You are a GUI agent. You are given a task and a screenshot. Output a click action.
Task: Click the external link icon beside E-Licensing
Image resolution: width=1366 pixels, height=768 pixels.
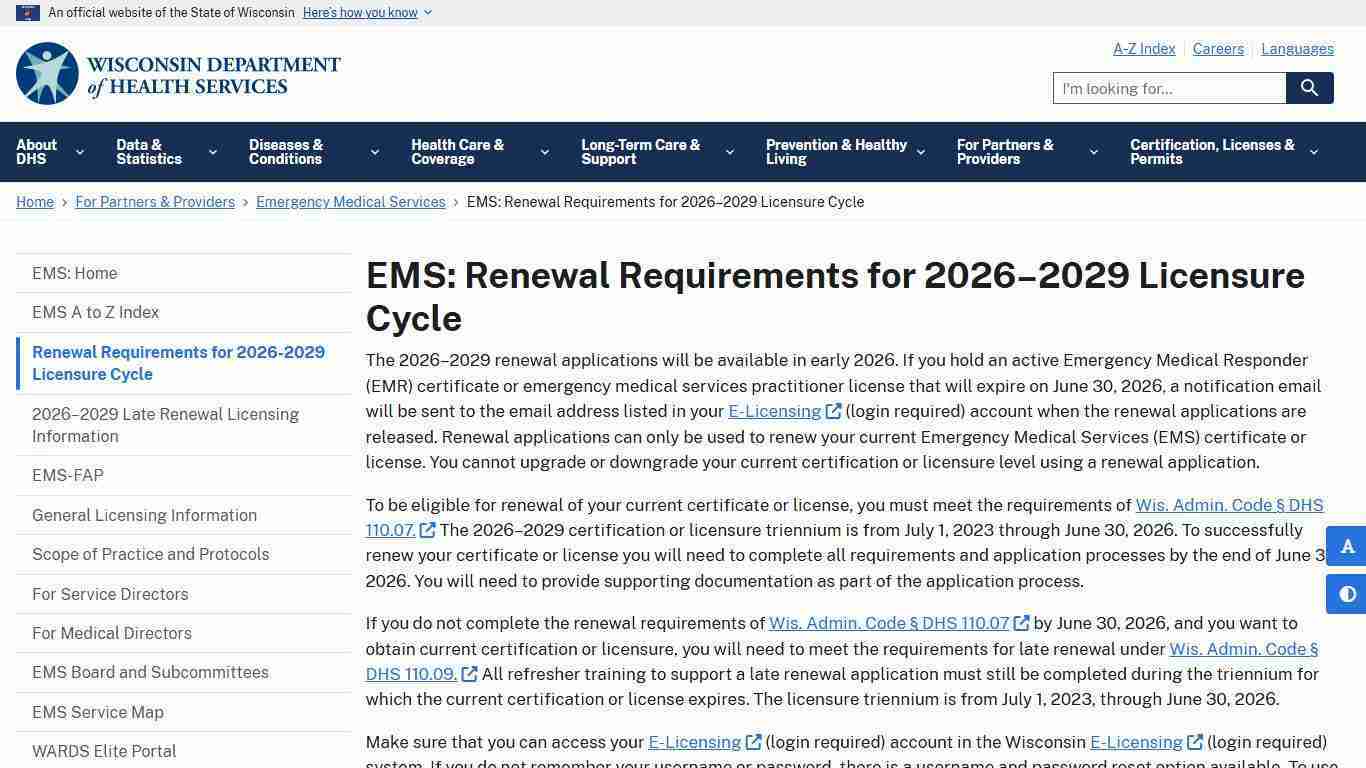click(833, 411)
